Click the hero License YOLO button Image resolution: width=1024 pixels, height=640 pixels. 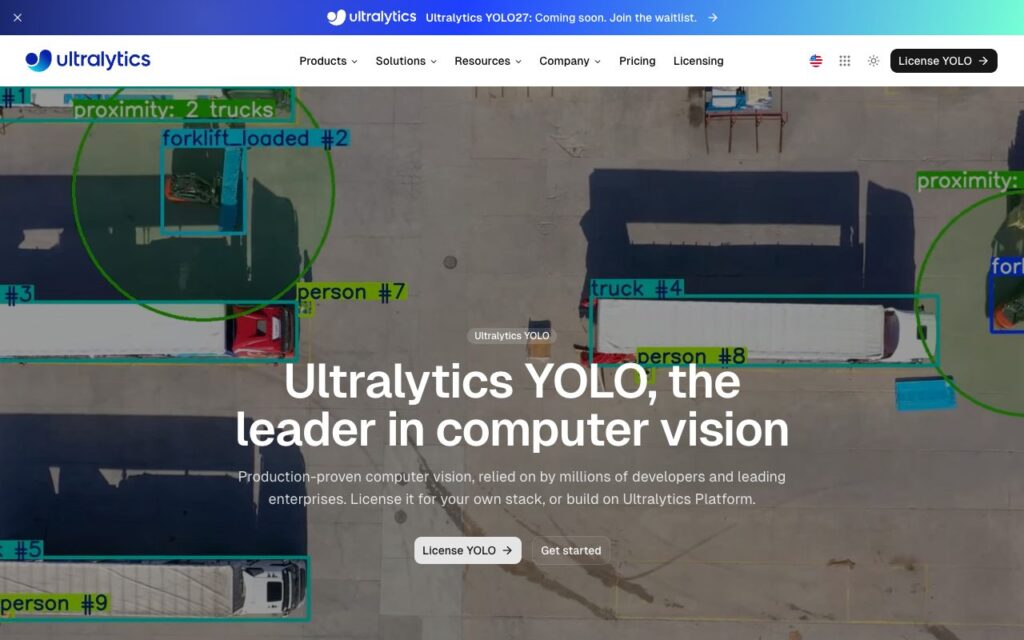coord(468,551)
